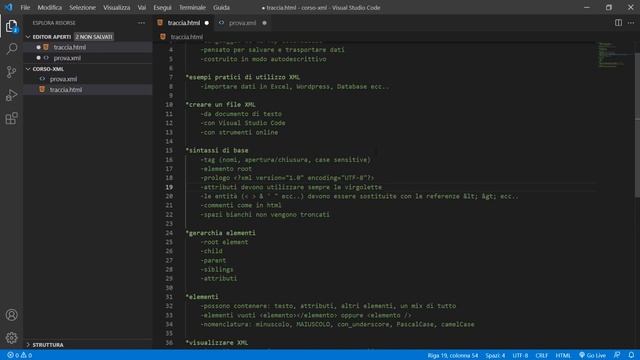Click HTML file icon in breadcrumb
640x360 pixels.
tap(163, 37)
